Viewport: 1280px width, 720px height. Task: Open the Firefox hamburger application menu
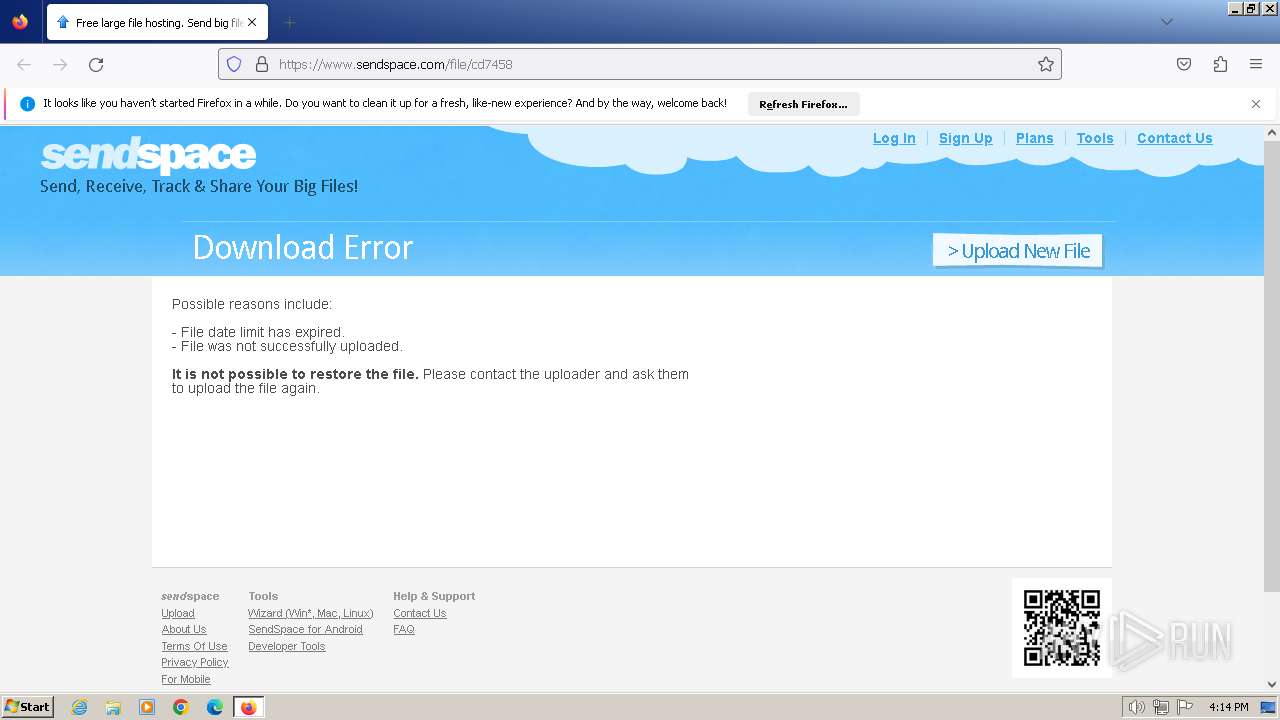[x=1256, y=64]
